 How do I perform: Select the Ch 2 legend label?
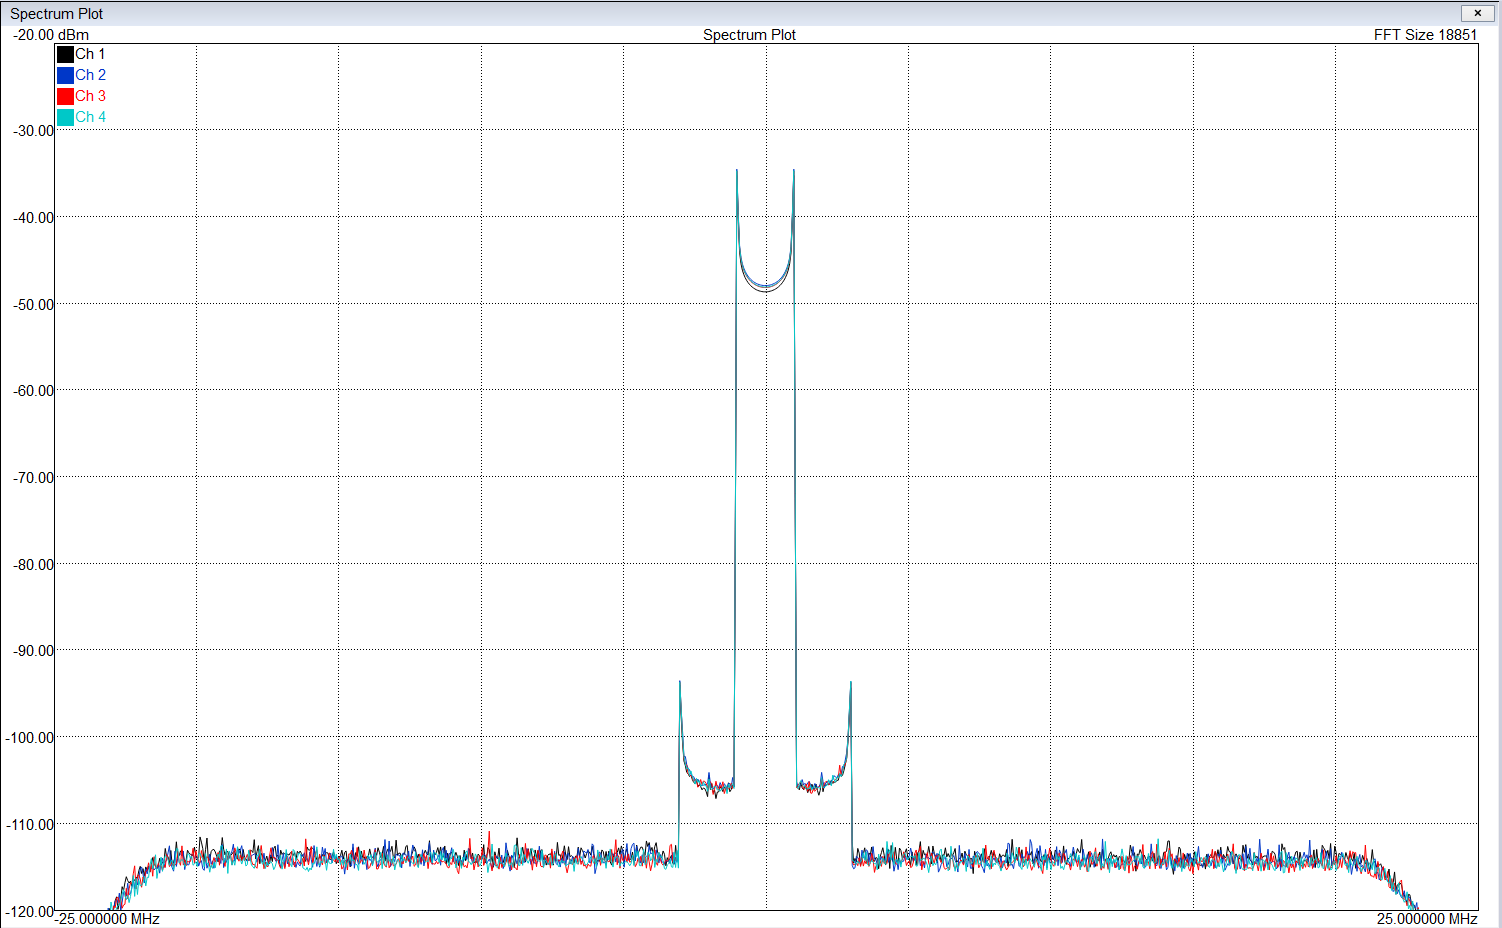pos(90,75)
